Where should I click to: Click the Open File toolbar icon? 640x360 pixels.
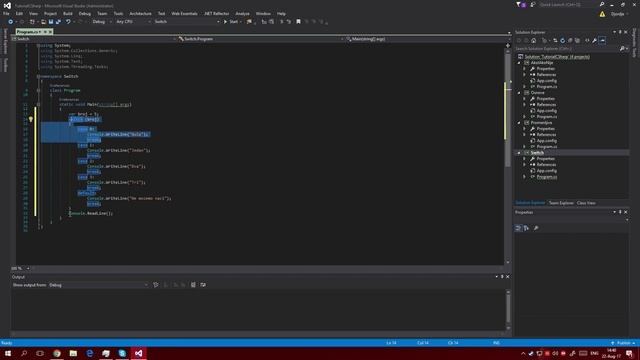43,22
